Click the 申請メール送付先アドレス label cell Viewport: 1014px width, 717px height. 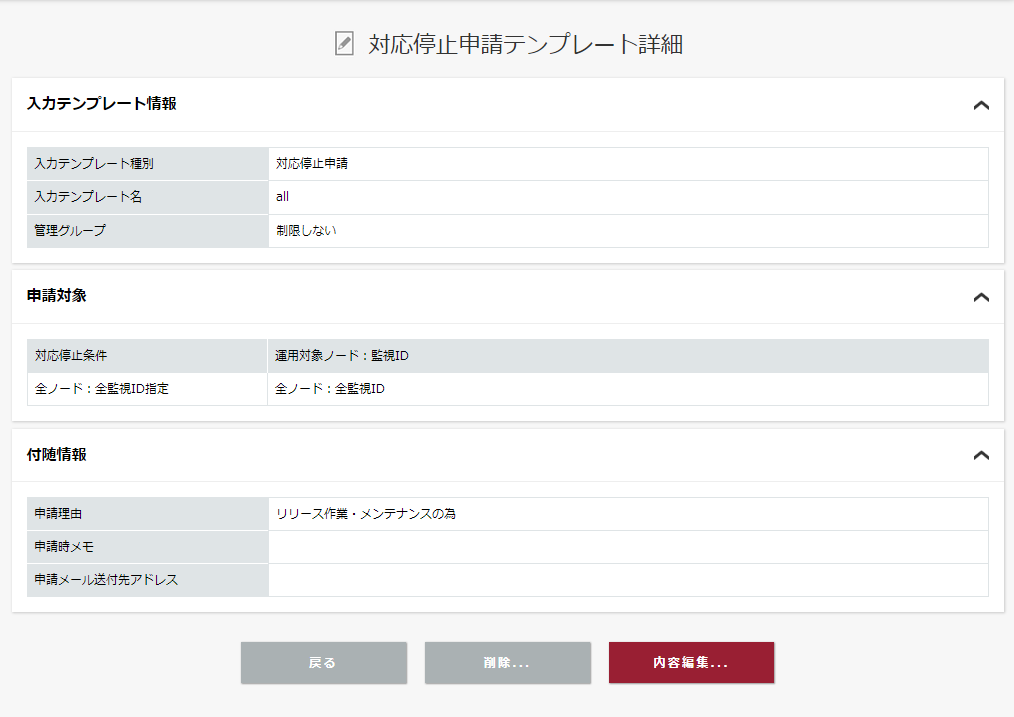pyautogui.click(x=147, y=580)
